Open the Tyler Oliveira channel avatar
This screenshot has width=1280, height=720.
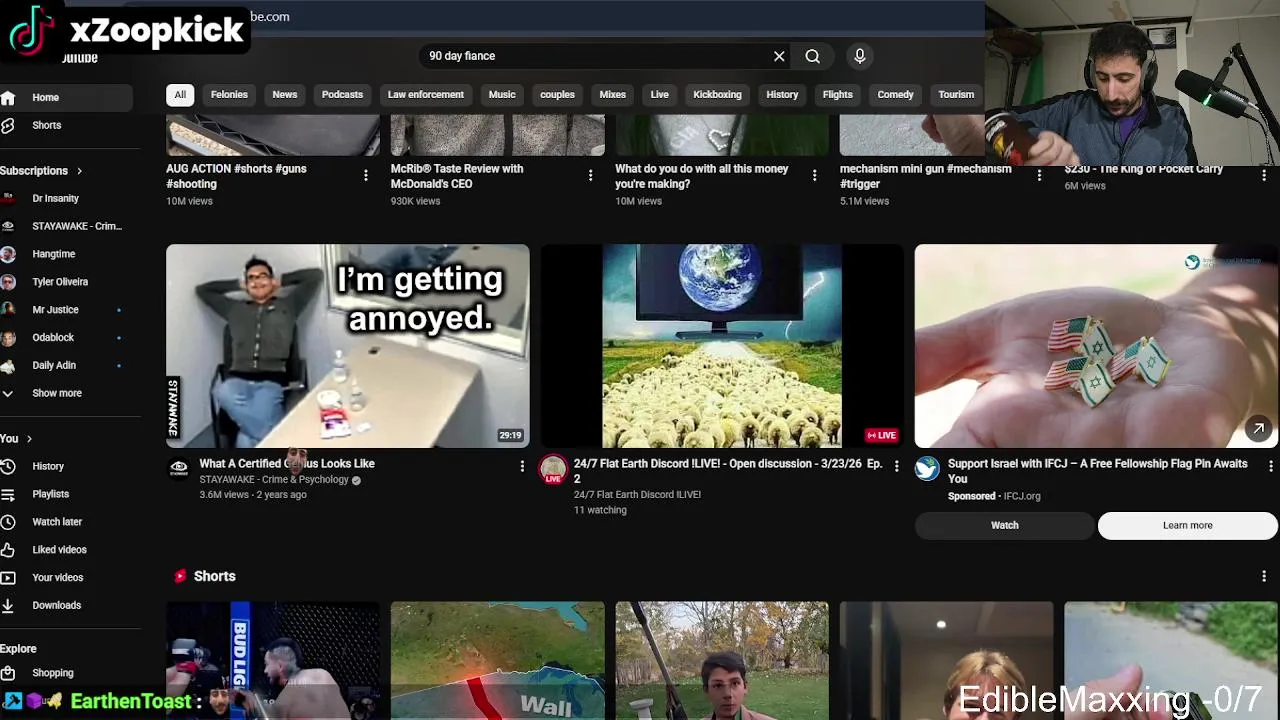click(x=8, y=282)
